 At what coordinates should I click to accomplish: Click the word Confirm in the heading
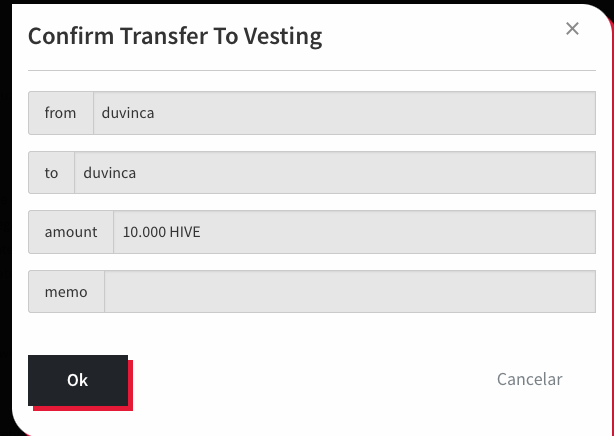71,36
